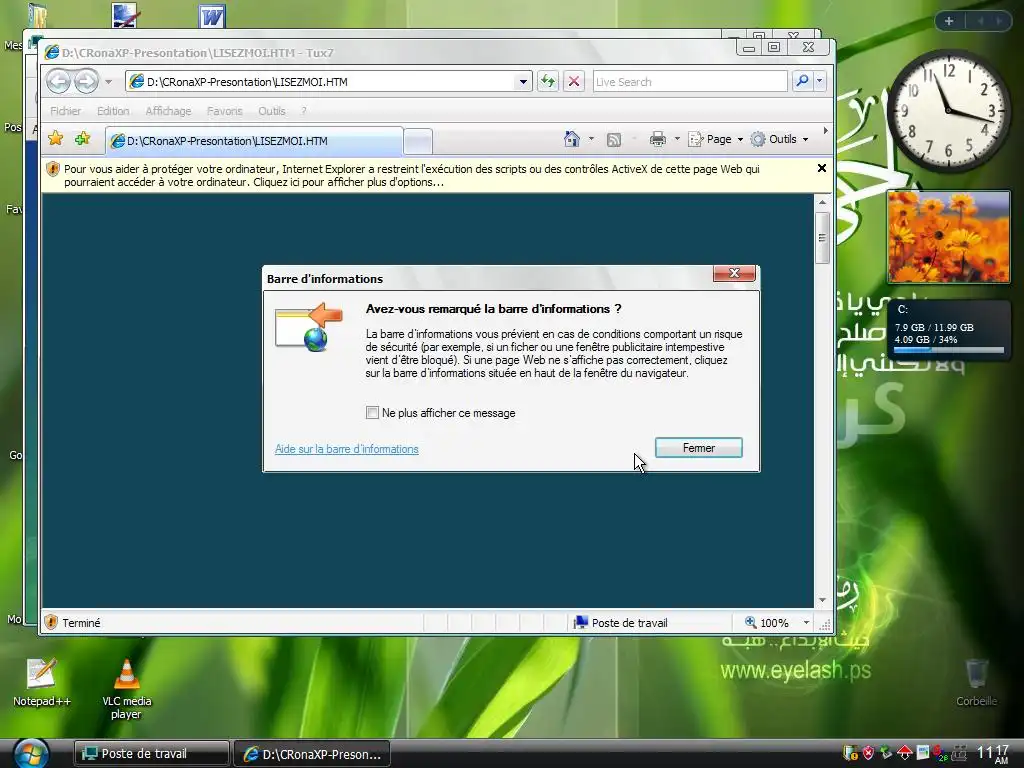Click the flower slideshow gadget picture
The height and width of the screenshot is (768, 1024).
pos(948,236)
